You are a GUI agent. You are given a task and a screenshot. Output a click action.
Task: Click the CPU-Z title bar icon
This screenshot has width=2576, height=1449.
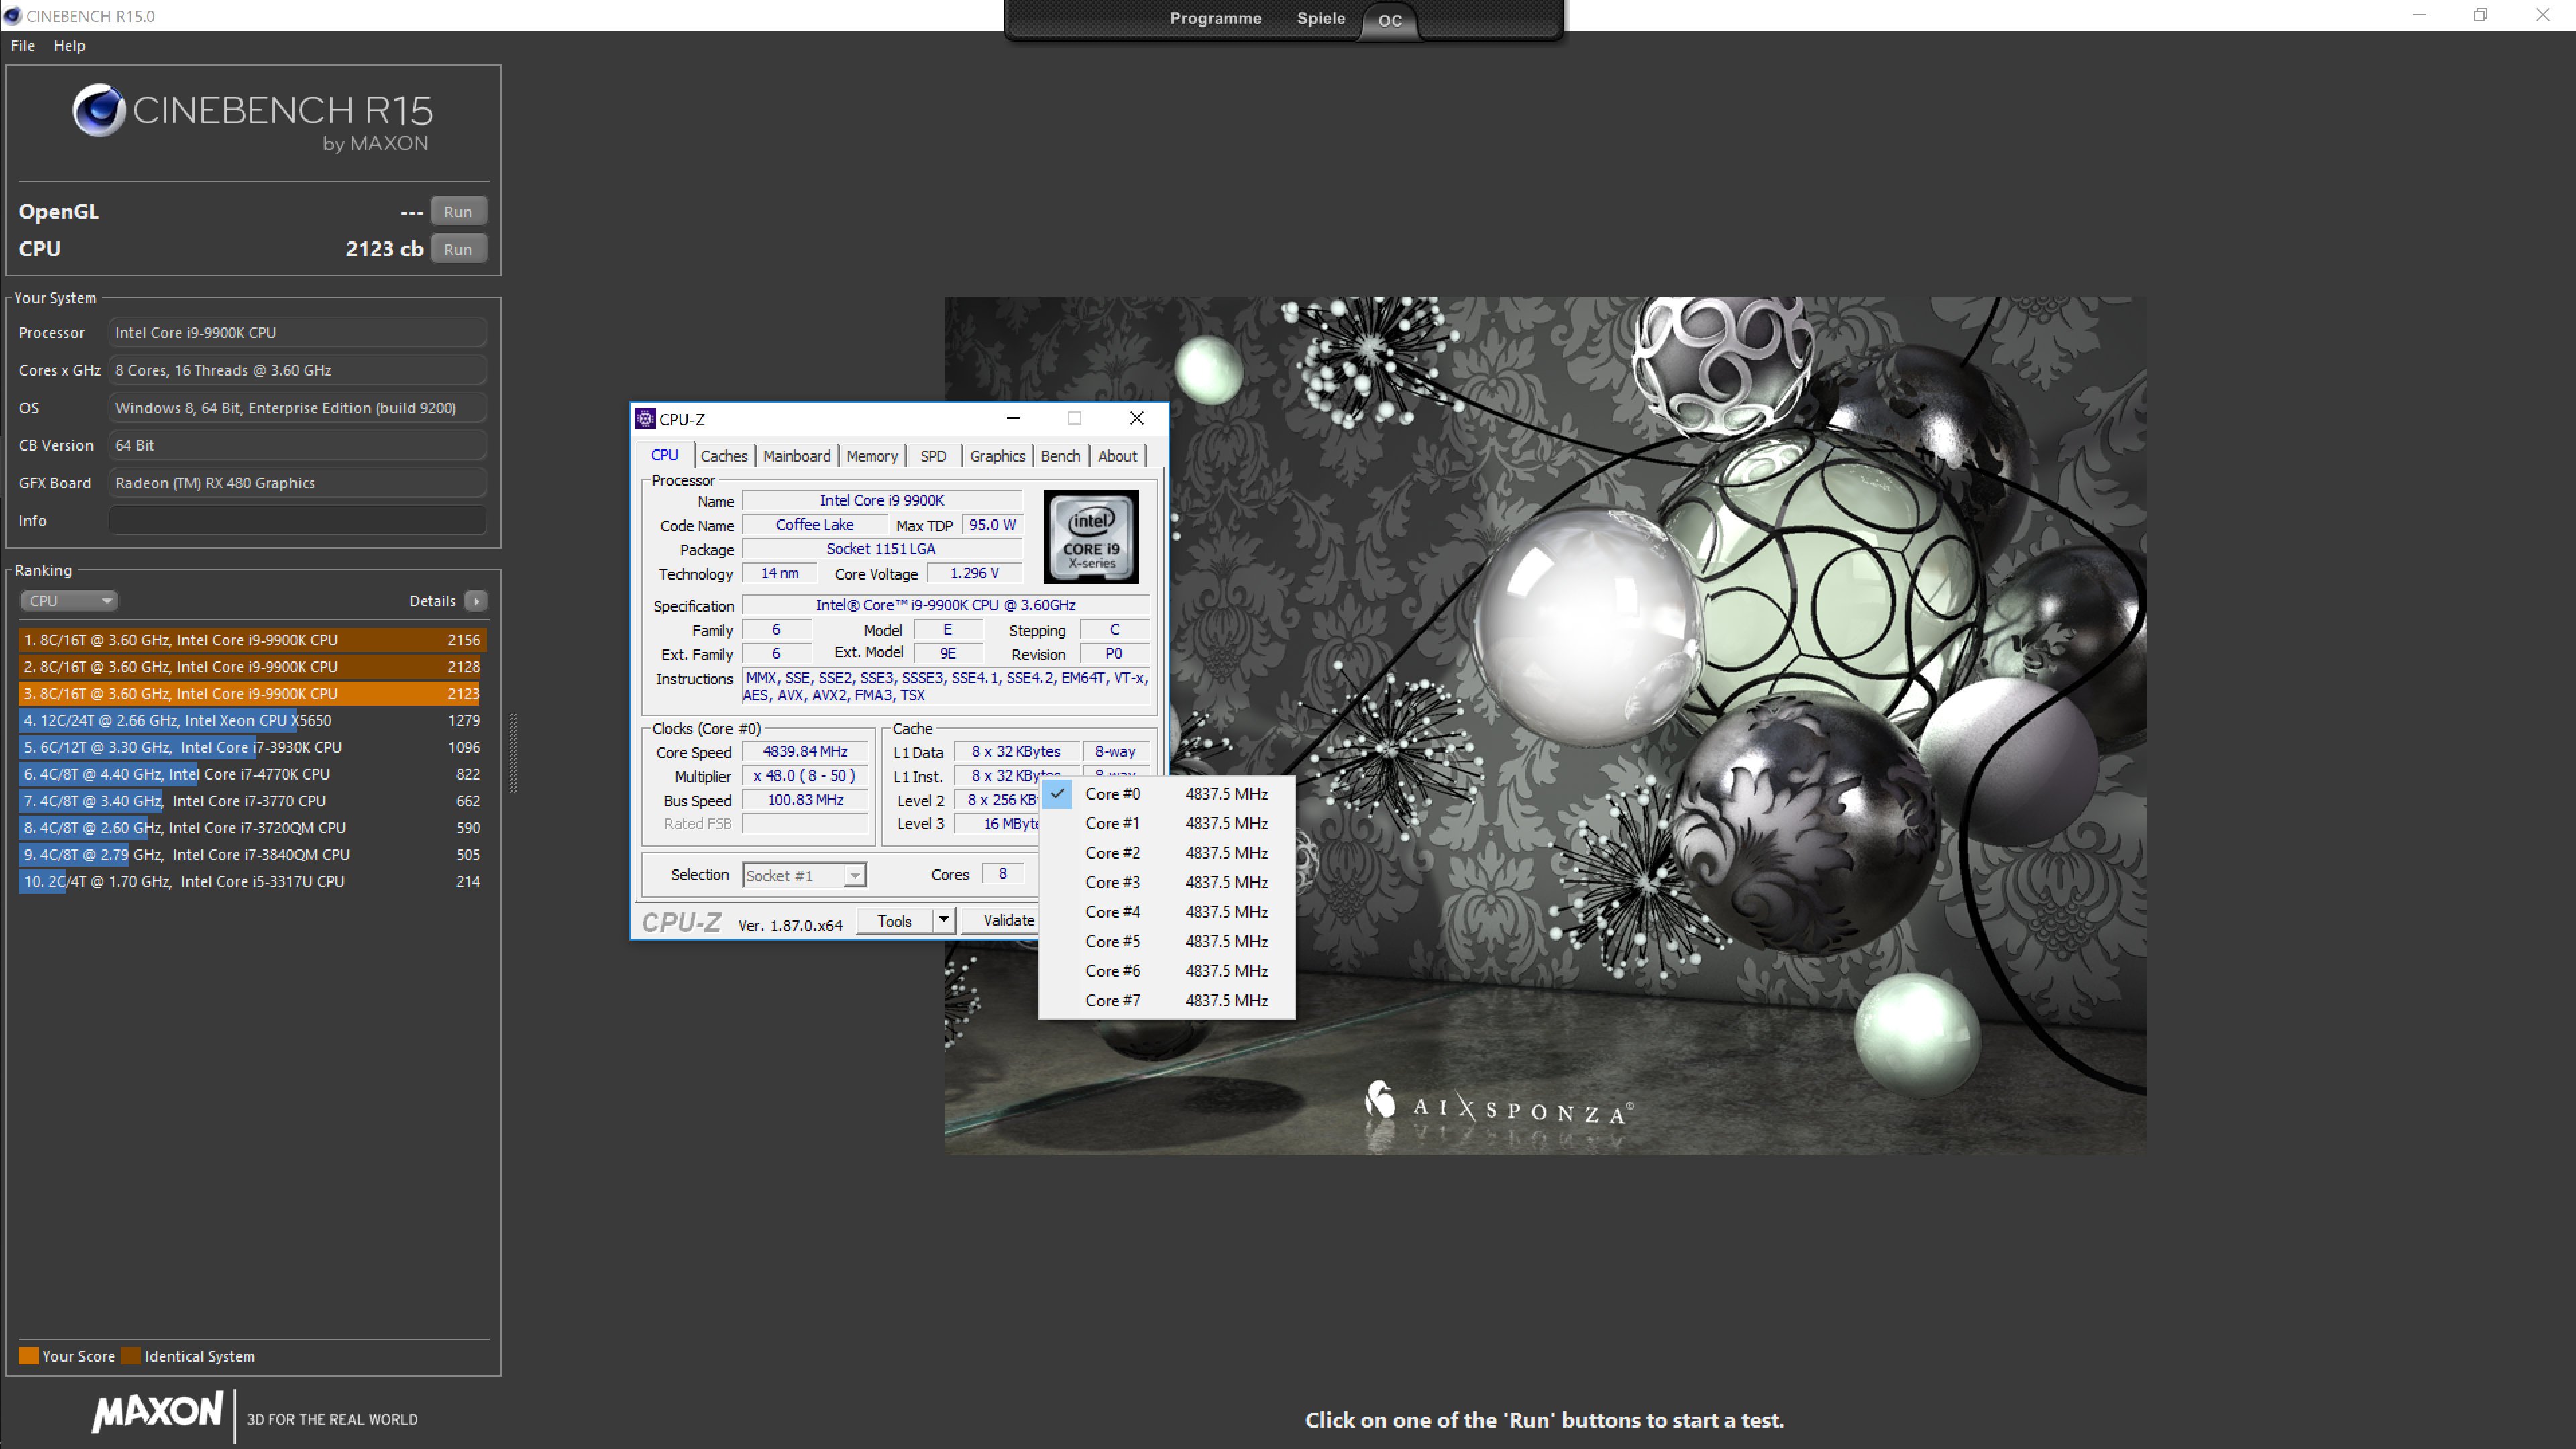tap(645, 418)
